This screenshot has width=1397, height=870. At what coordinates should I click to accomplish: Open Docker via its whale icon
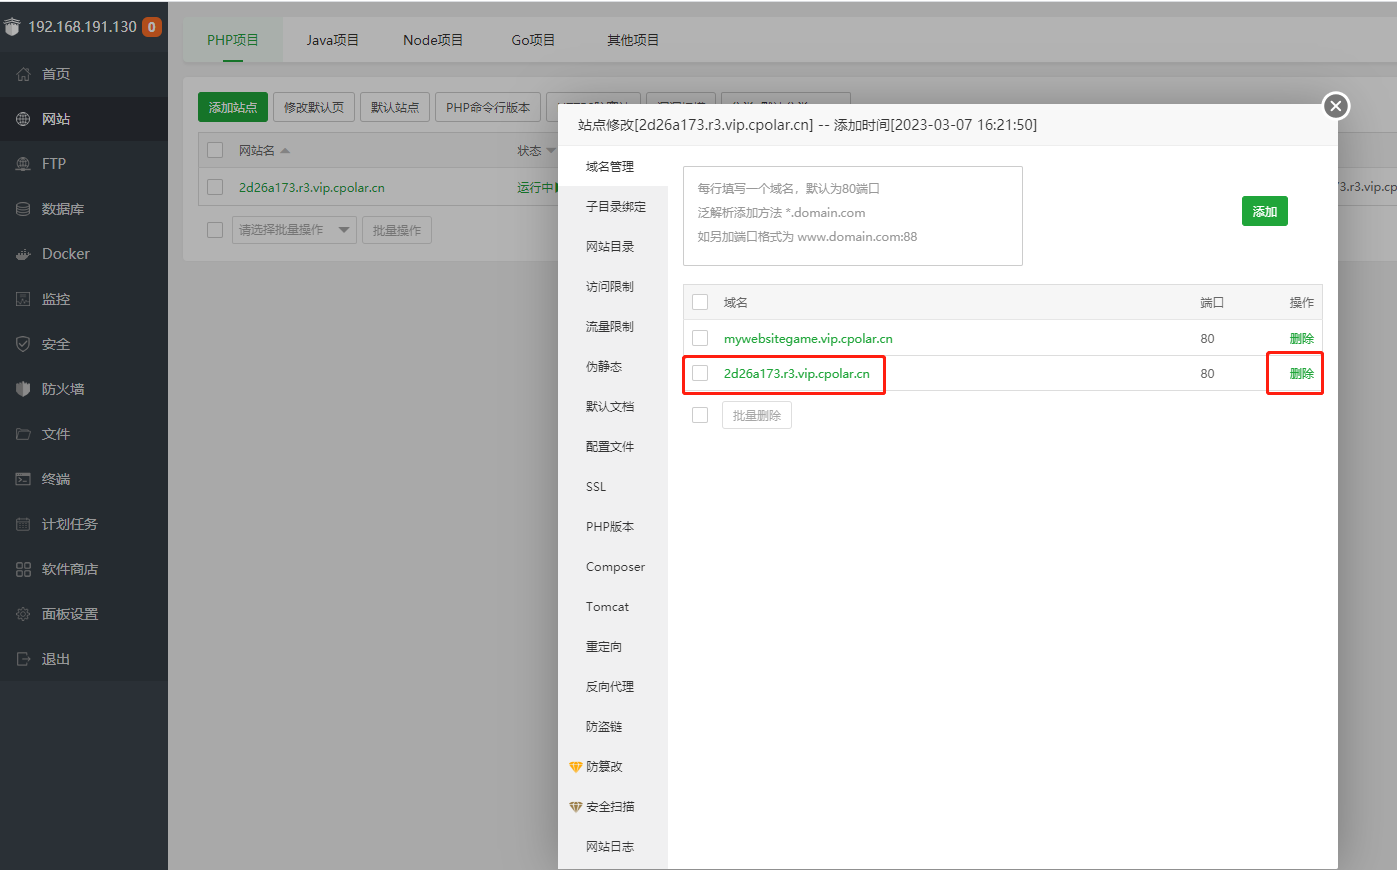pos(23,254)
